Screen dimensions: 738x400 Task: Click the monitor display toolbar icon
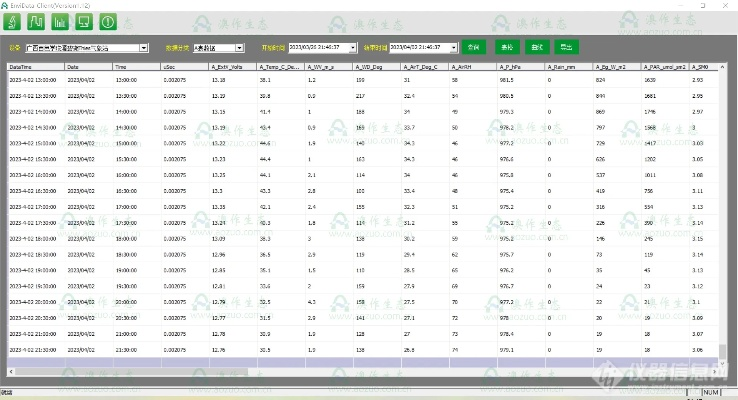(x=85, y=21)
